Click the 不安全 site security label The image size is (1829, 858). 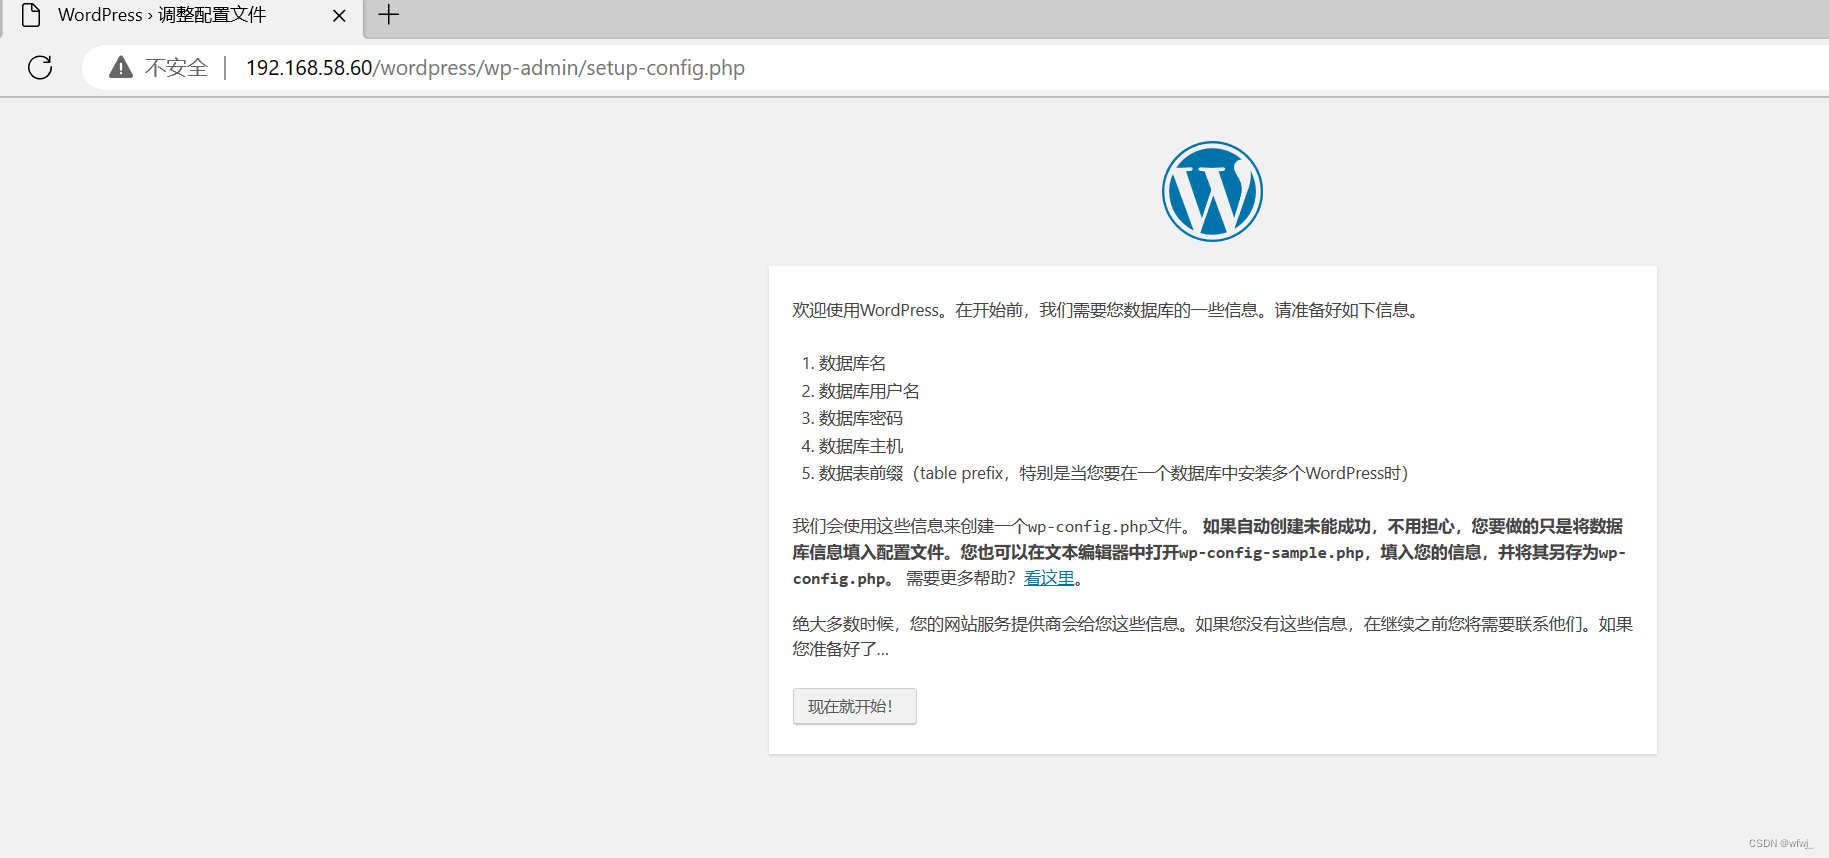click(176, 68)
